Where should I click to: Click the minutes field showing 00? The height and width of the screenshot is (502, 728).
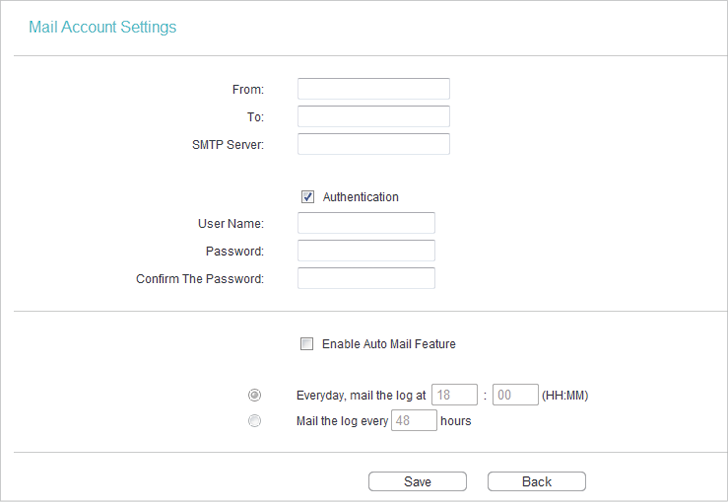(x=515, y=395)
